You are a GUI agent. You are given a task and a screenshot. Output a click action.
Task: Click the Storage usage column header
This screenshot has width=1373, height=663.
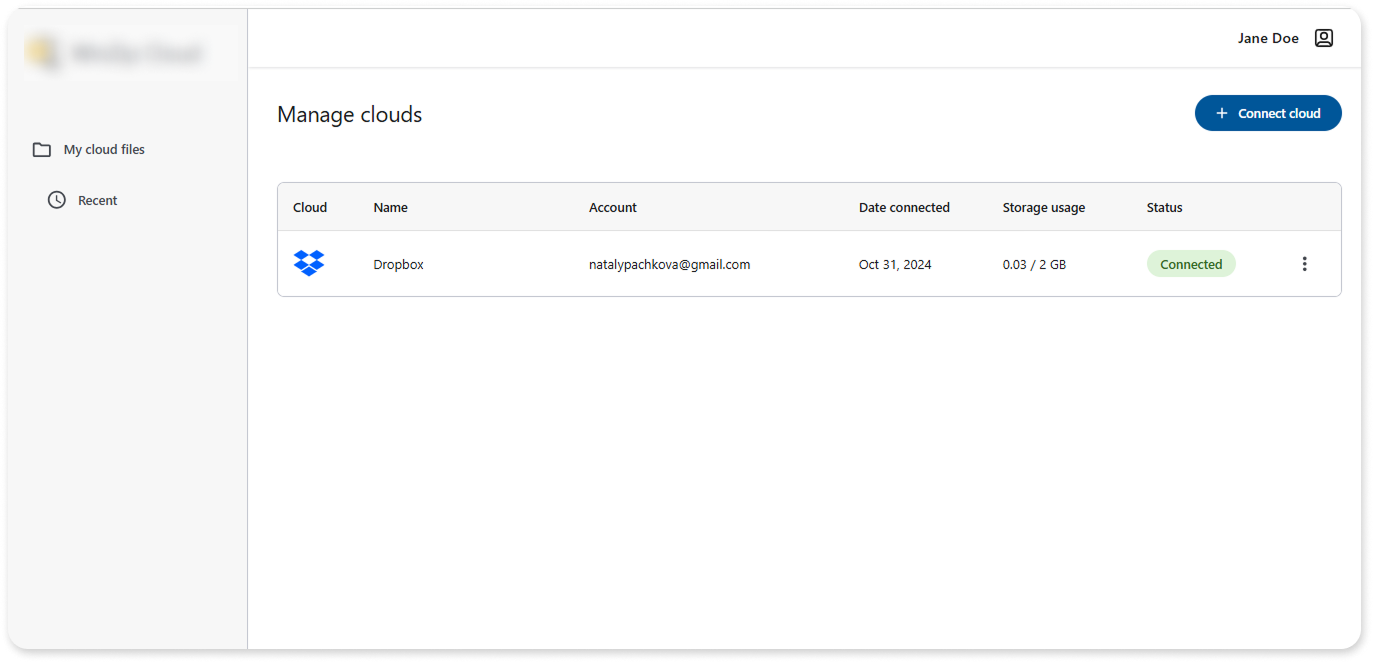coord(1043,208)
